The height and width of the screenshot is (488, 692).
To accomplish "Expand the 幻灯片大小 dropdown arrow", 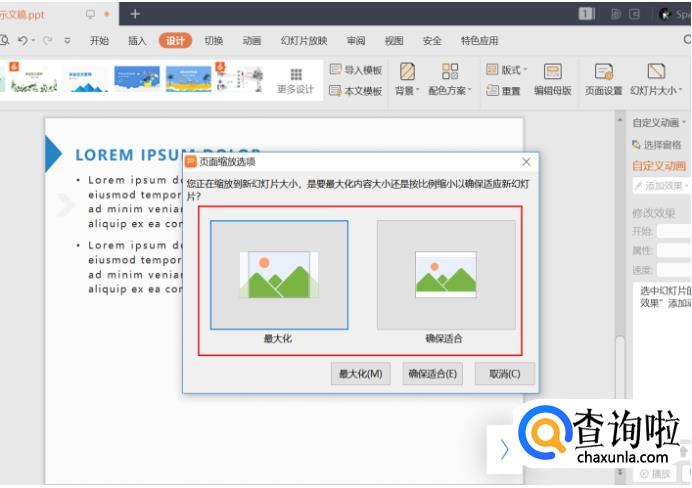I will [x=680, y=90].
